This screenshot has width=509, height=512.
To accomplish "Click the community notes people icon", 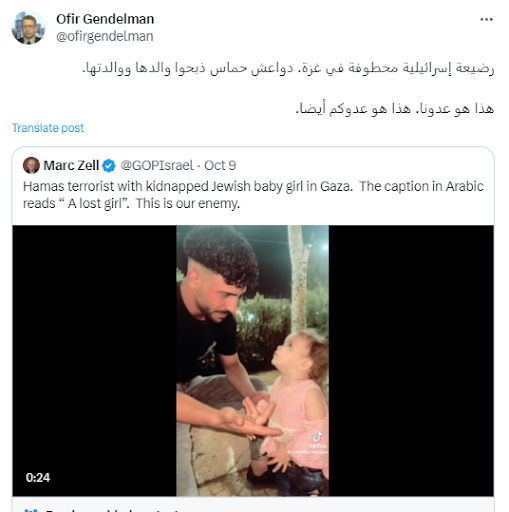I will click(30, 510).
